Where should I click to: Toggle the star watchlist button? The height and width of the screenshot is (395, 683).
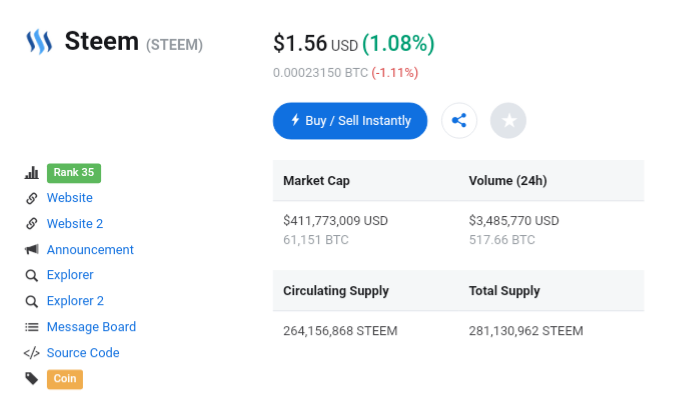pyautogui.click(x=508, y=121)
